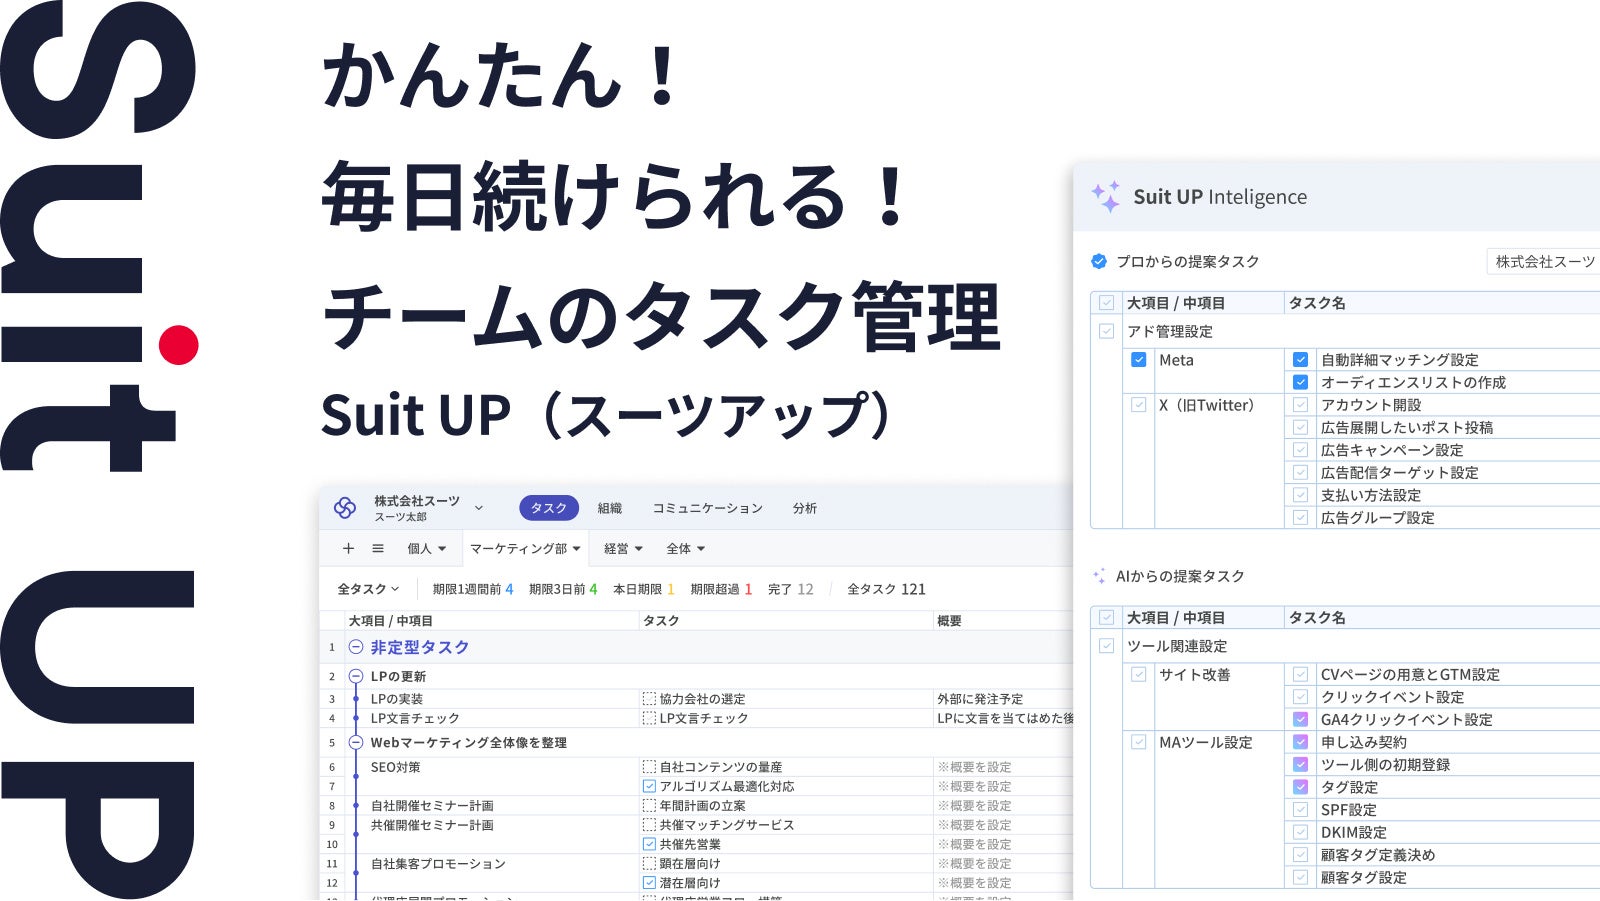
Task: Click the SEO対策 row label
Action: click(x=396, y=767)
